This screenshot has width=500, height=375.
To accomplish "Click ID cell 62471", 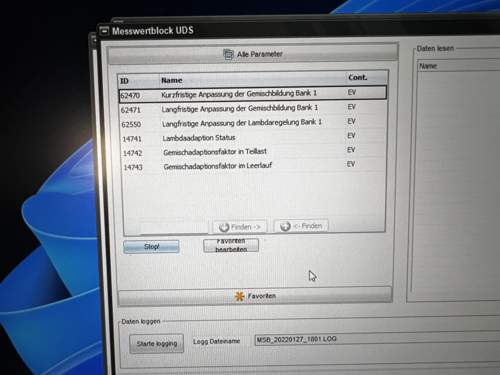I will pyautogui.click(x=131, y=110).
